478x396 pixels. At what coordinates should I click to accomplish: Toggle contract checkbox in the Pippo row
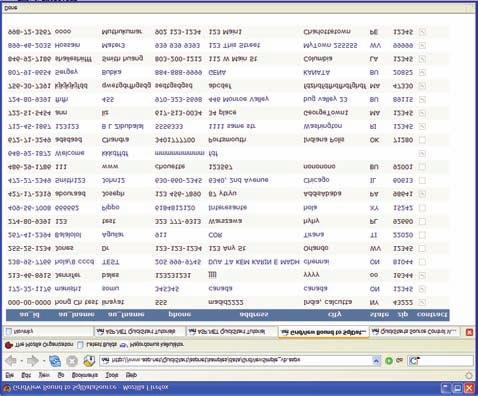(422, 208)
